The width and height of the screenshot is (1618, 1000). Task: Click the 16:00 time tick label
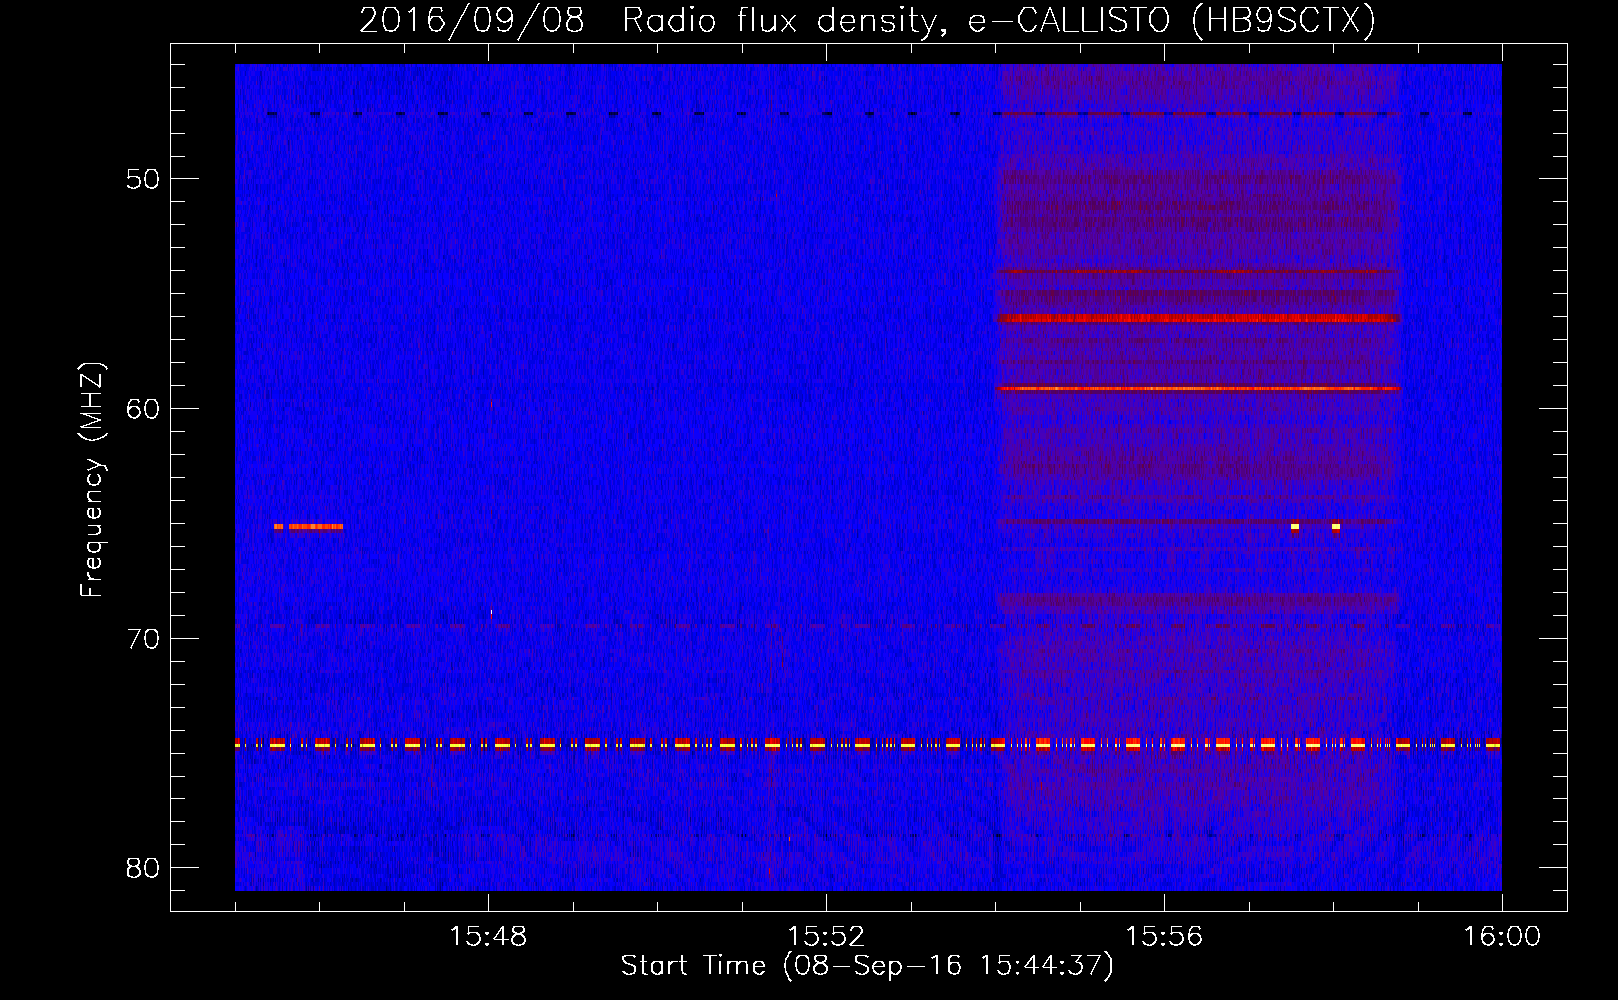tap(1502, 937)
